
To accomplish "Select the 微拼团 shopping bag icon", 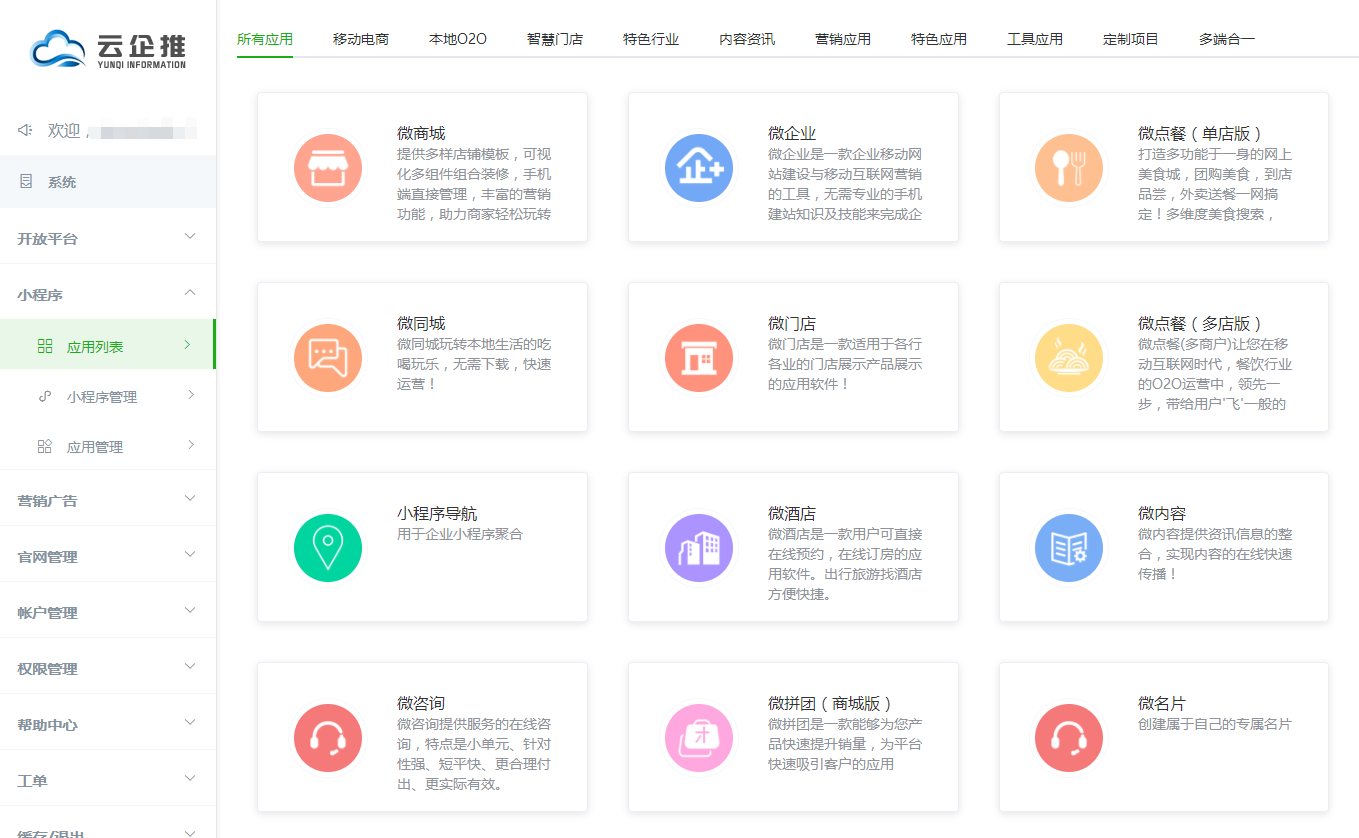I will pyautogui.click(x=698, y=738).
